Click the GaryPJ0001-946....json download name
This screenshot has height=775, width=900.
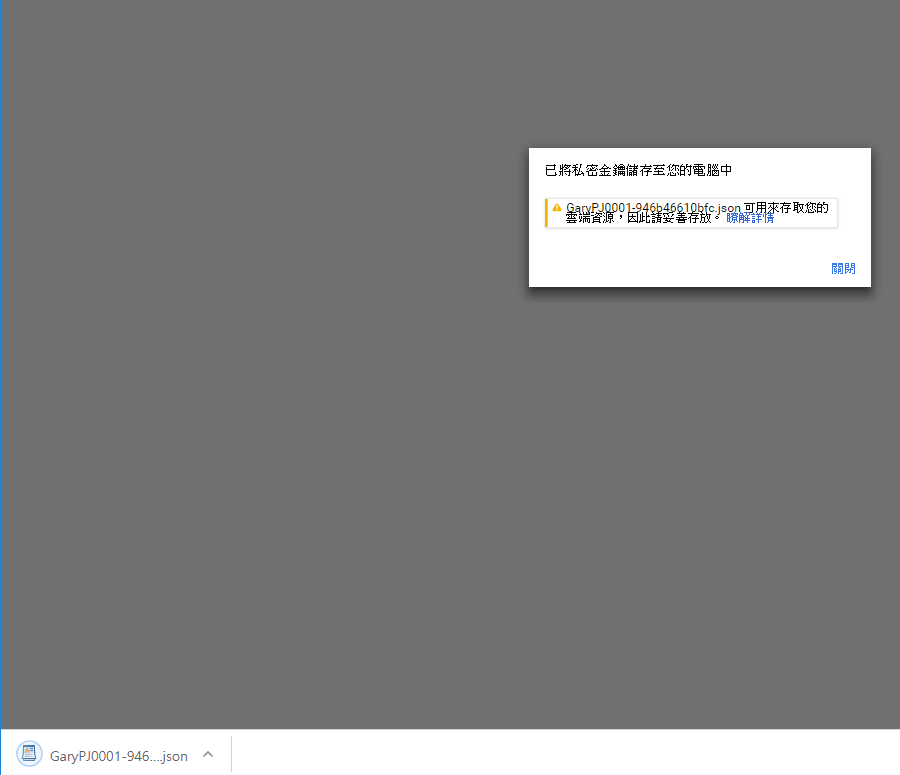119,756
